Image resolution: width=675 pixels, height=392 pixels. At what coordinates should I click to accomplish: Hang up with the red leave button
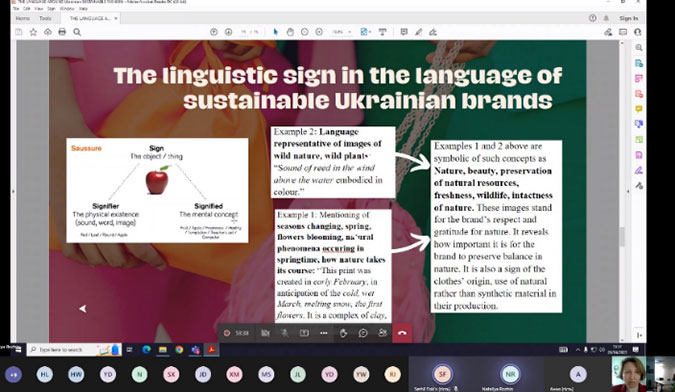402,333
